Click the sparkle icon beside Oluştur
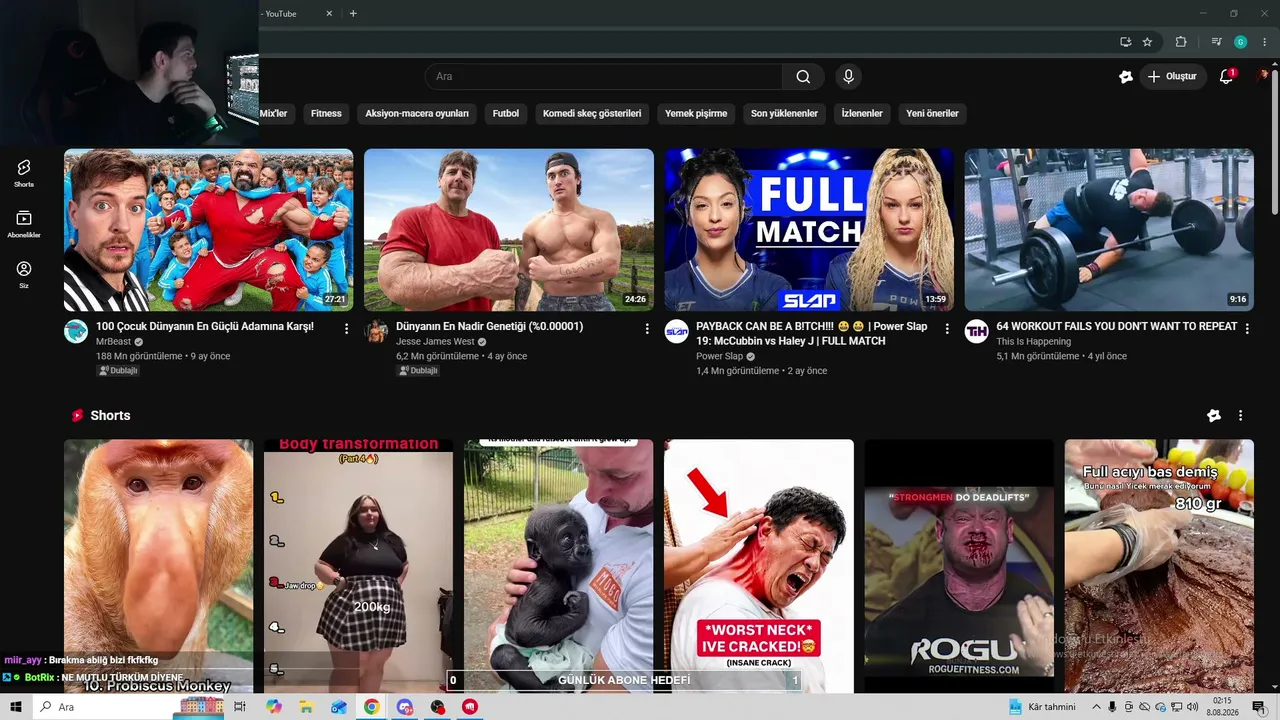This screenshot has height=720, width=1280. click(1125, 77)
